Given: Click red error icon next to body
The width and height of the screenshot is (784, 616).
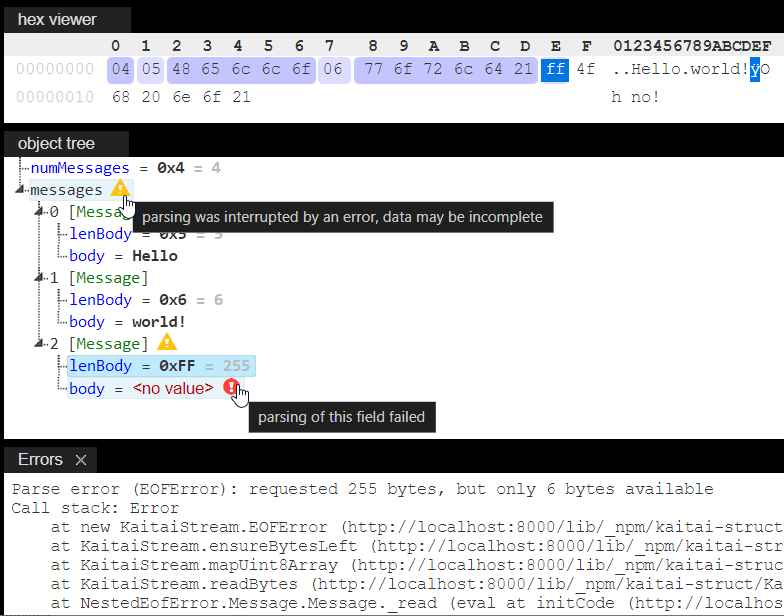Looking at the screenshot, I should pos(231,388).
